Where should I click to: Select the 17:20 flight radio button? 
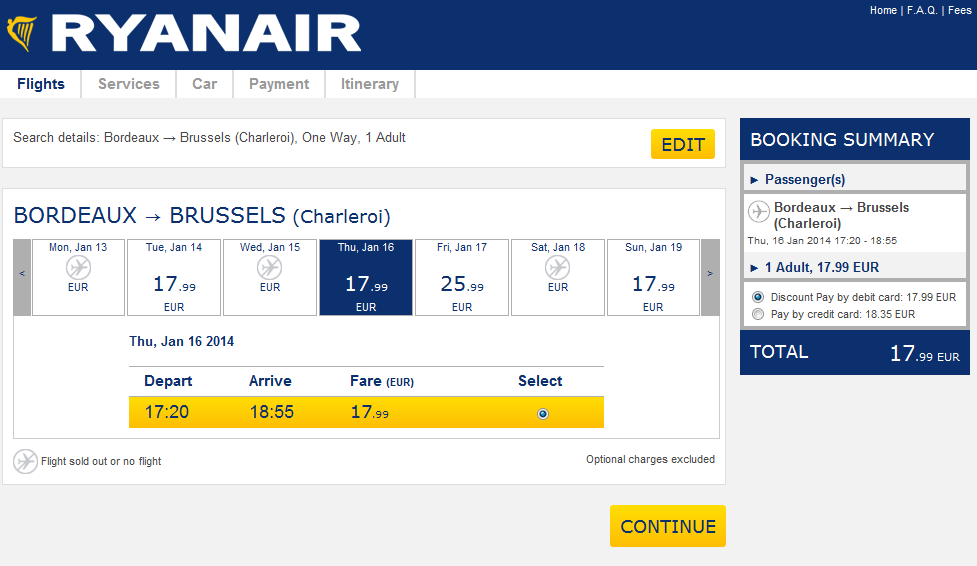(x=543, y=414)
